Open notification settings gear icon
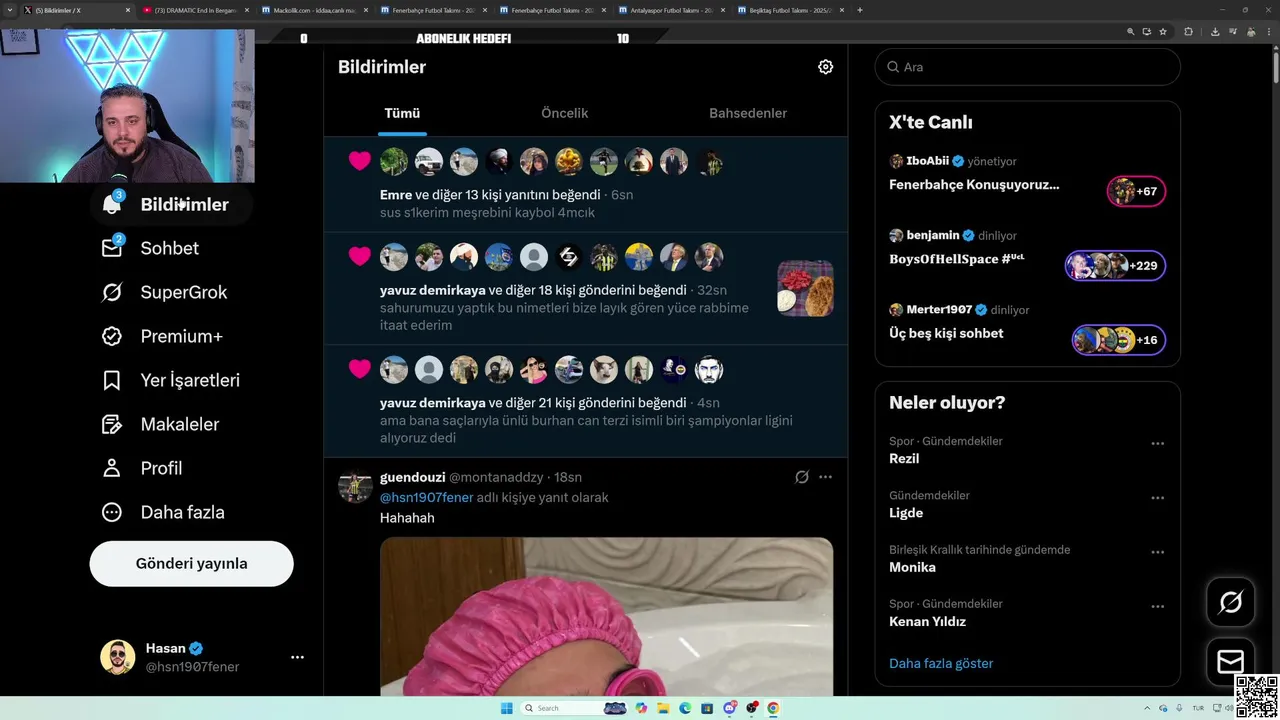This screenshot has width=1280, height=720. 825,67
